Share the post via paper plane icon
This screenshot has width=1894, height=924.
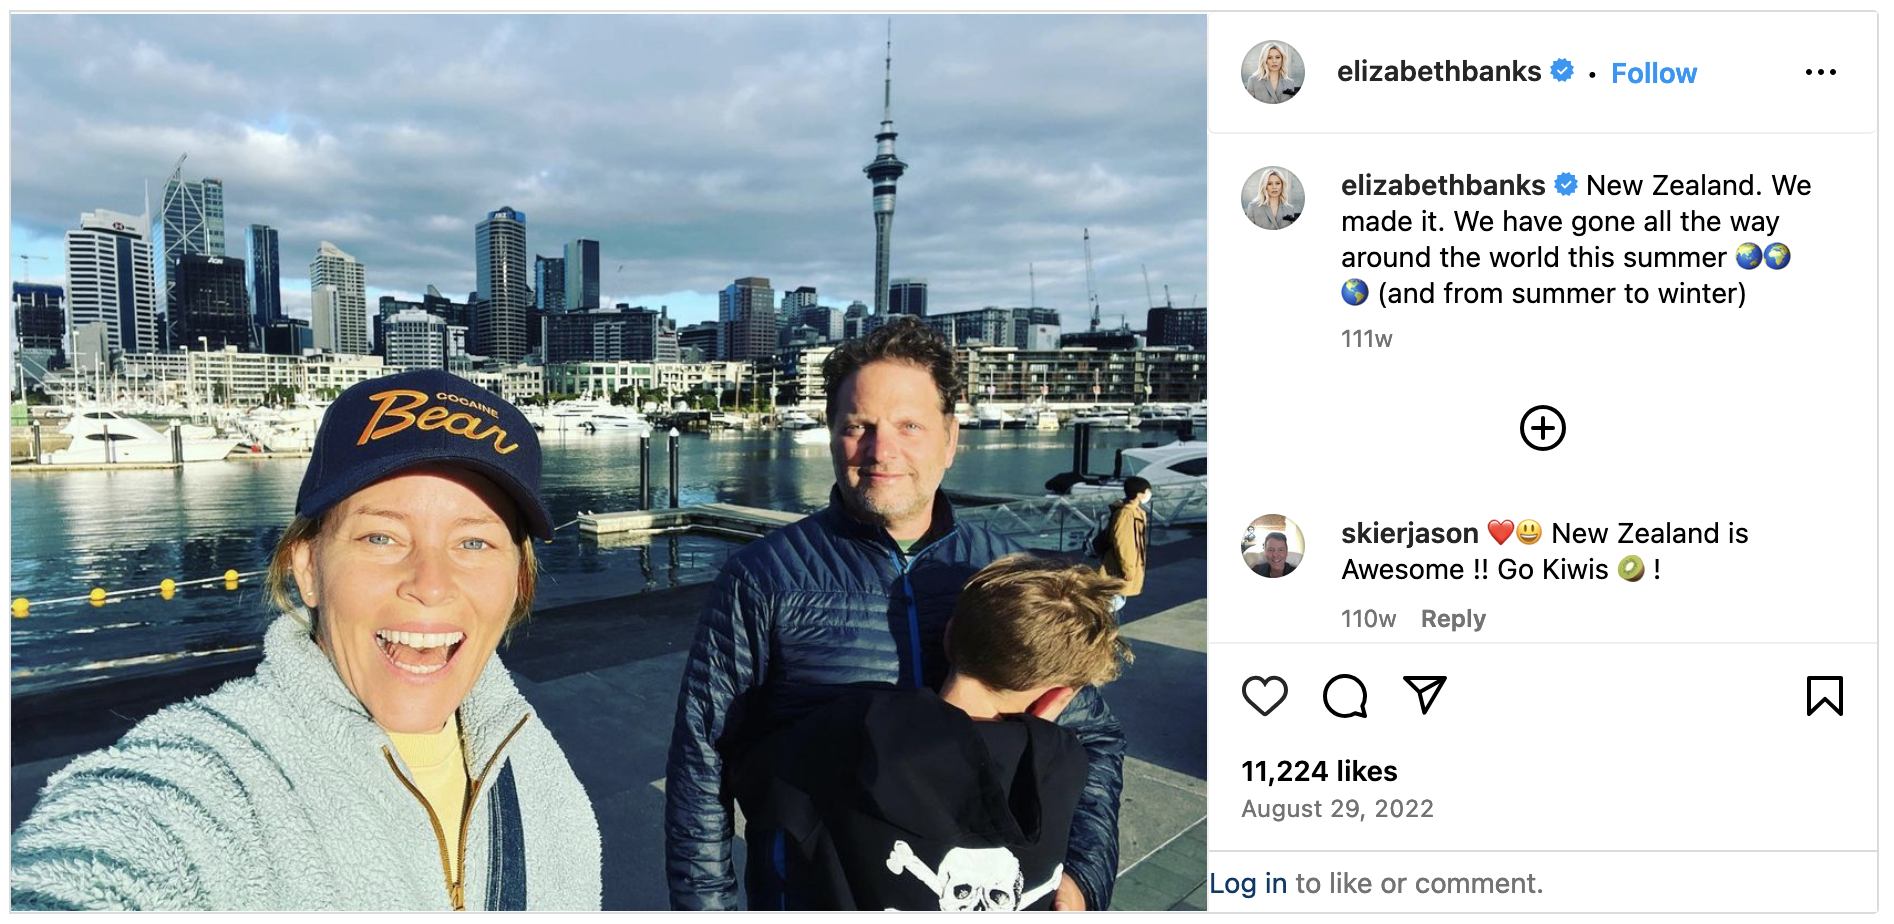tap(1425, 694)
